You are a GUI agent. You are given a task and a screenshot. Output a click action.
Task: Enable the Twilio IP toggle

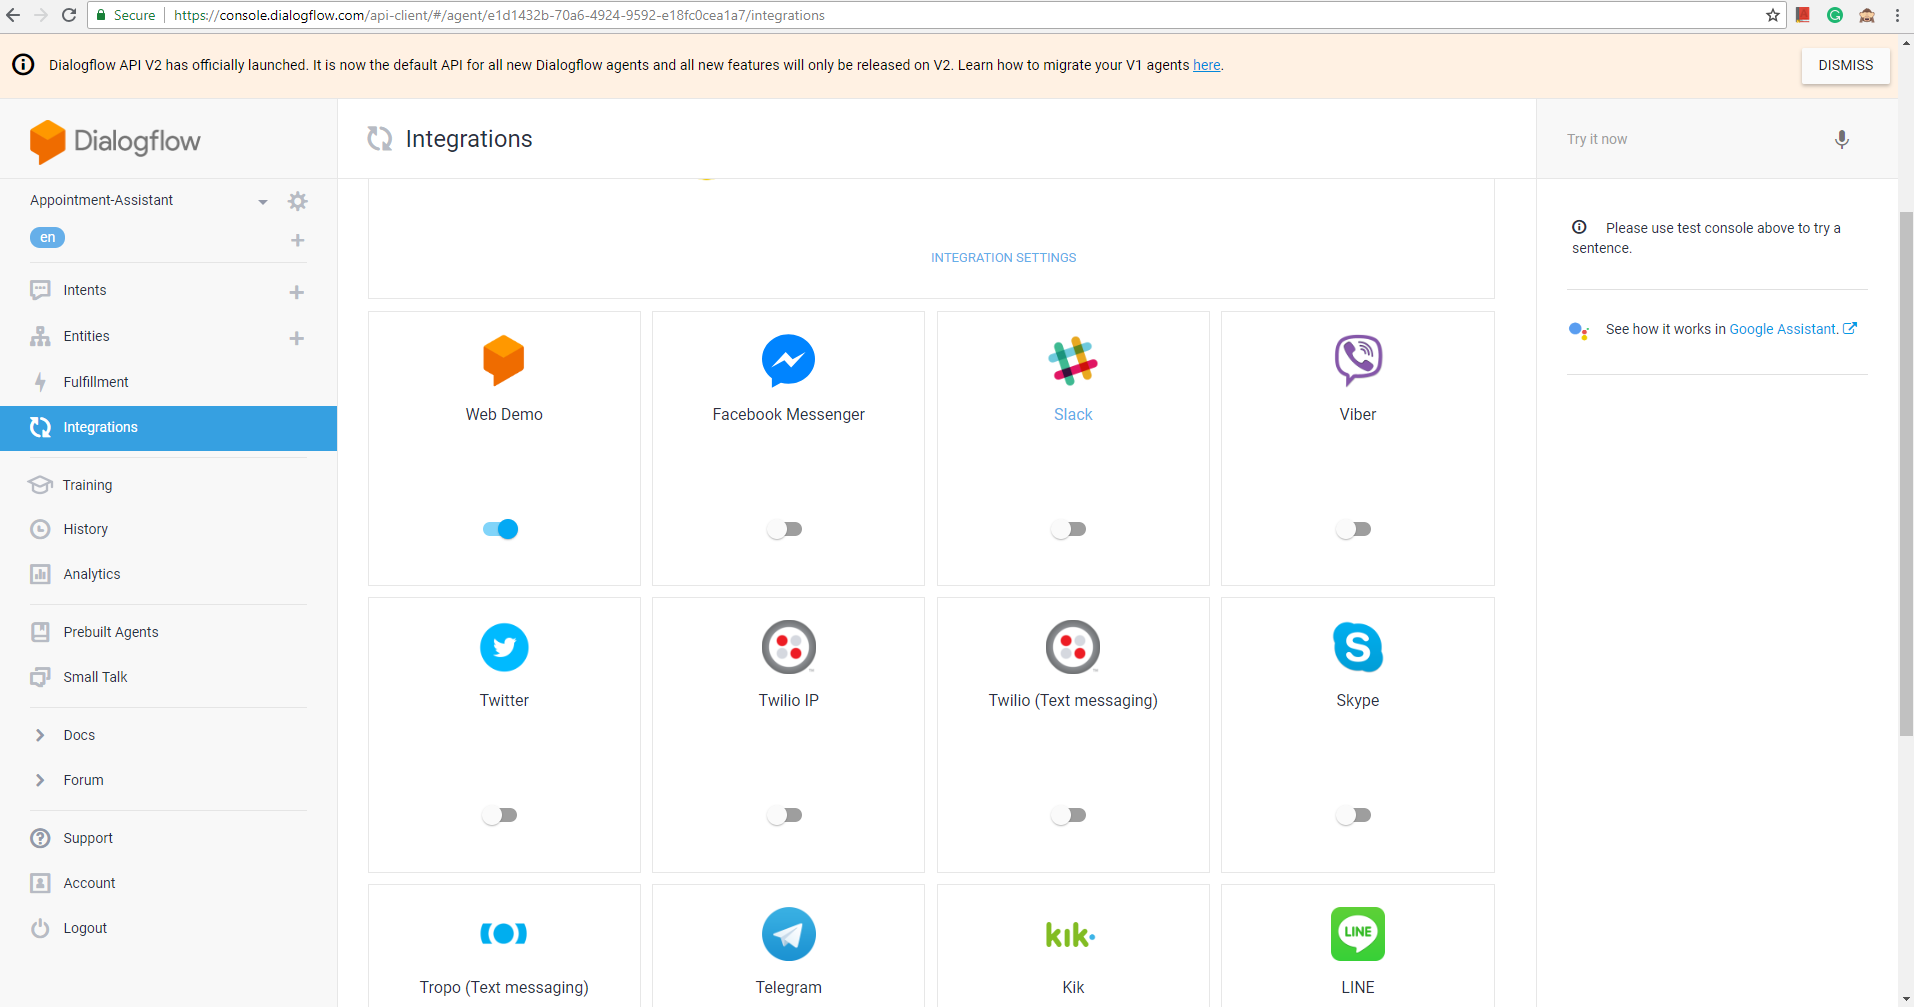784,815
